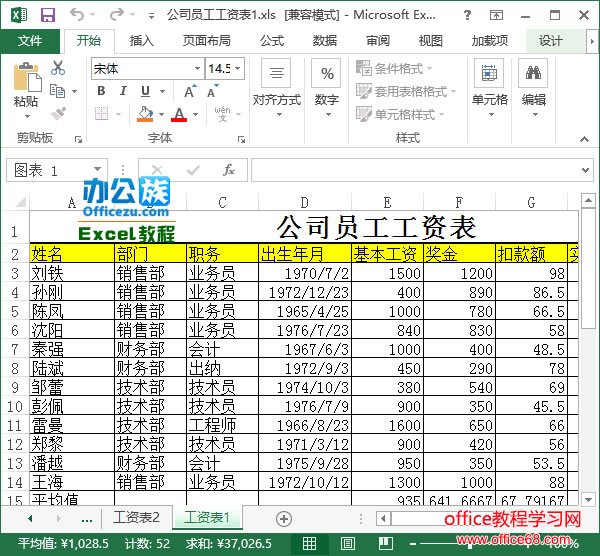
Task: Open the 编辑 binoculars editing group
Action: pyautogui.click(x=533, y=83)
